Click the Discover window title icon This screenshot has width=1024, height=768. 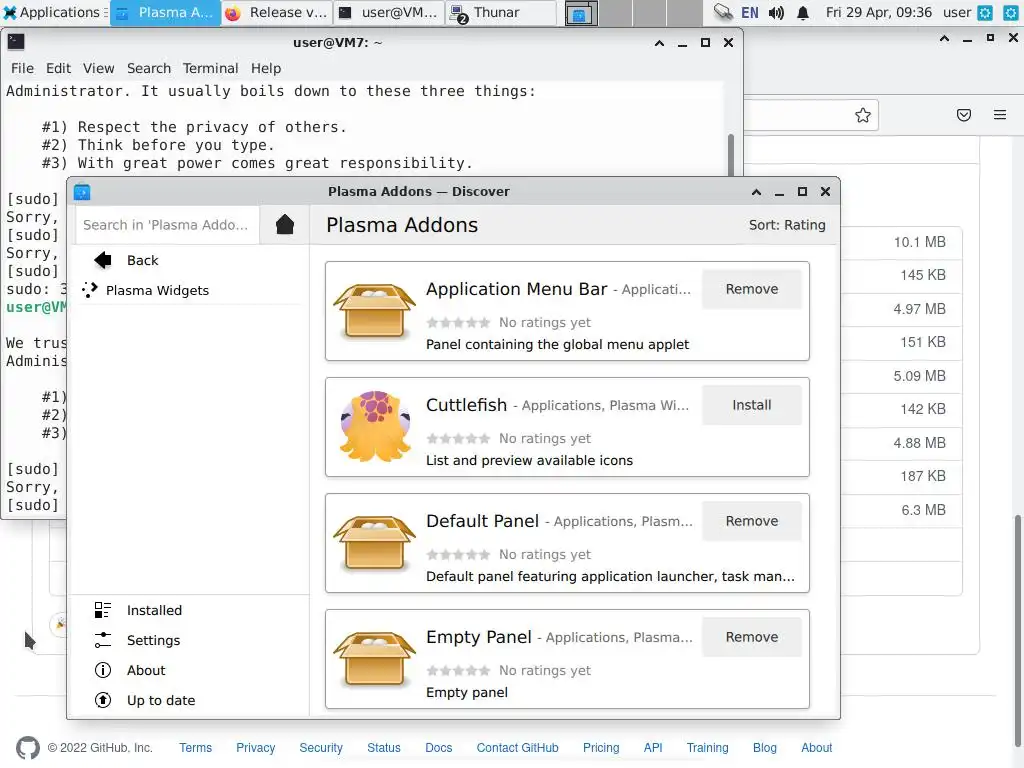[x=82, y=192]
